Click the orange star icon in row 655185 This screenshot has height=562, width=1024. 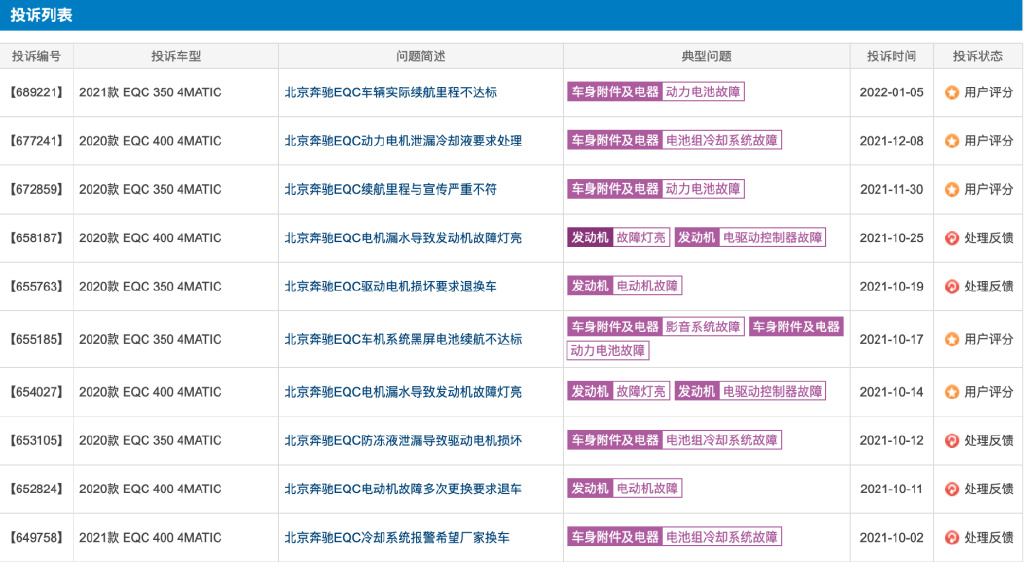[x=952, y=339]
